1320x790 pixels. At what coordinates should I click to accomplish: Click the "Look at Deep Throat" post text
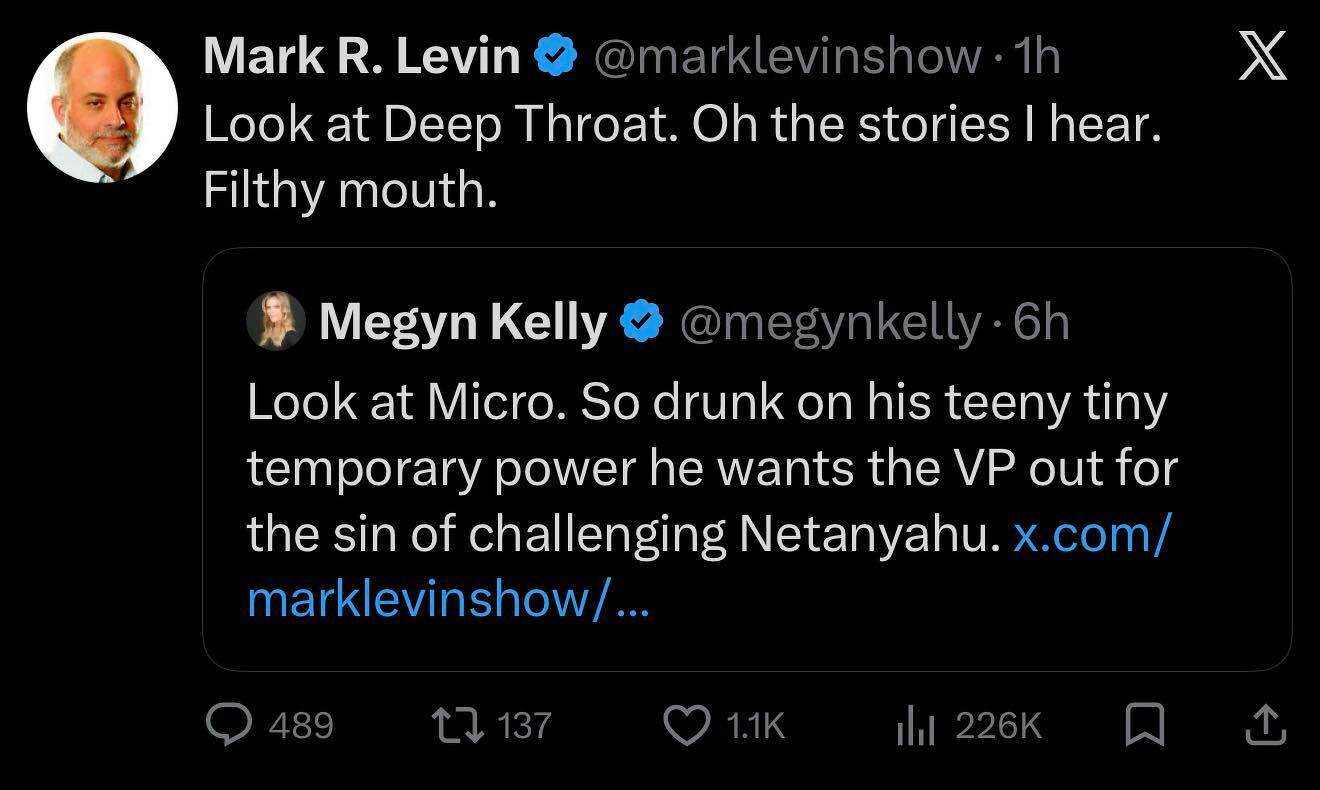(680, 125)
